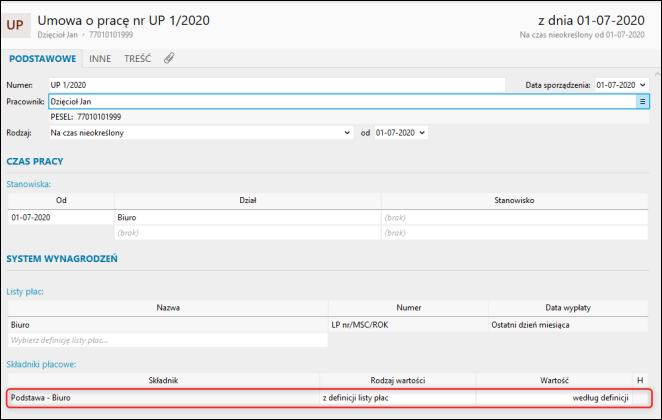Expand the Data sporządzenia date dropdown

(x=642, y=85)
